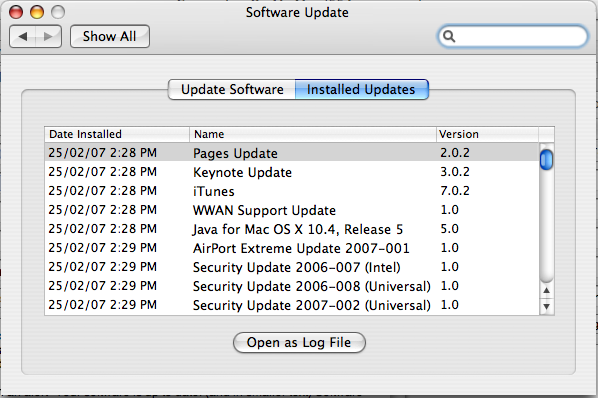Select Security Update 2007-002 (Universal)

(292, 305)
